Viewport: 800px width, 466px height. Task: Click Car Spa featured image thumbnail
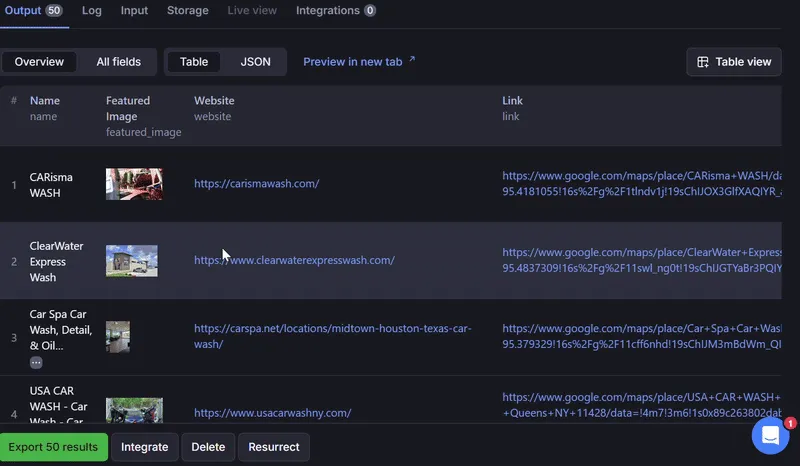(118, 337)
